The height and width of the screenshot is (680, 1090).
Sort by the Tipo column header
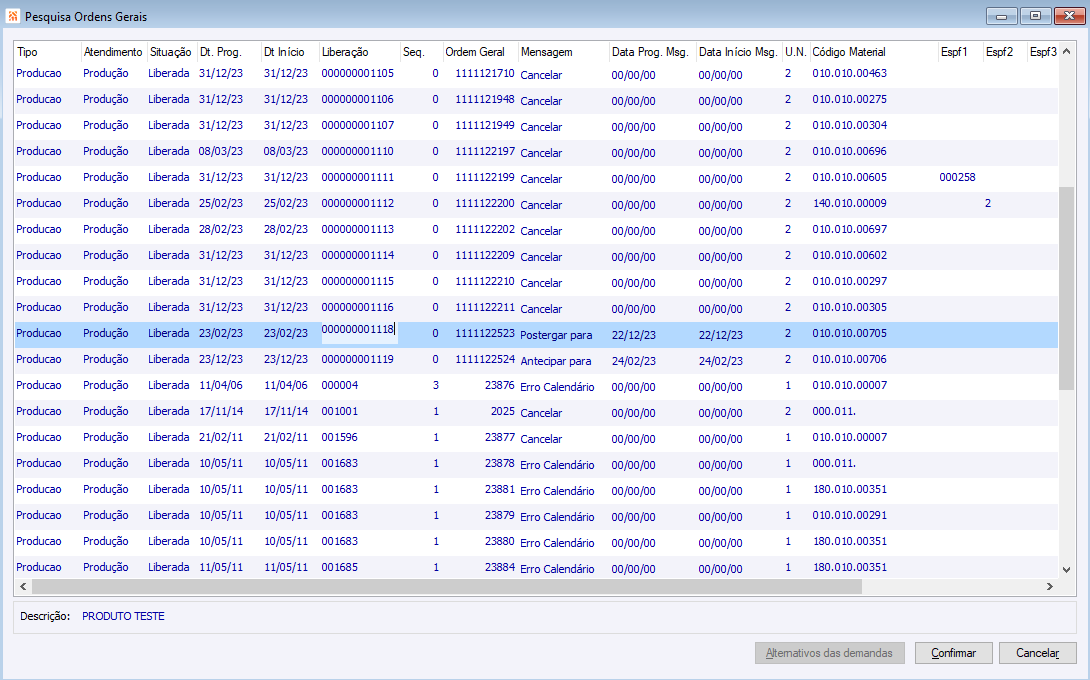coord(28,51)
